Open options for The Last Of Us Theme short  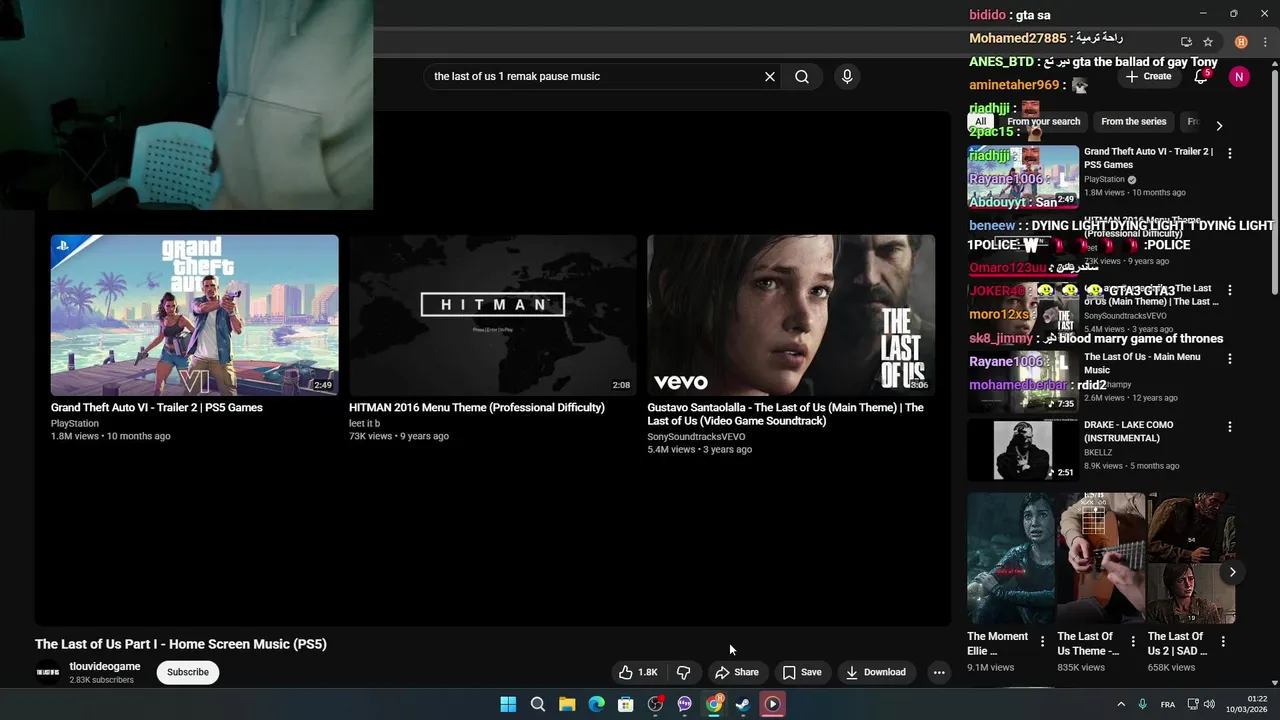click(x=1133, y=641)
